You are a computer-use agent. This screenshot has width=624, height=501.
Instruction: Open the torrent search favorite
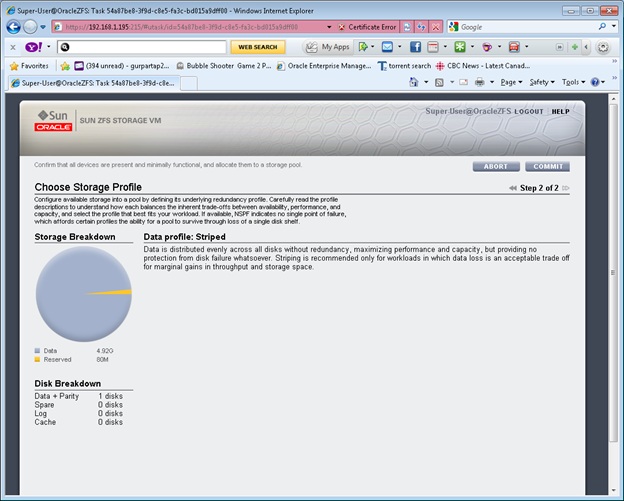(x=404, y=66)
